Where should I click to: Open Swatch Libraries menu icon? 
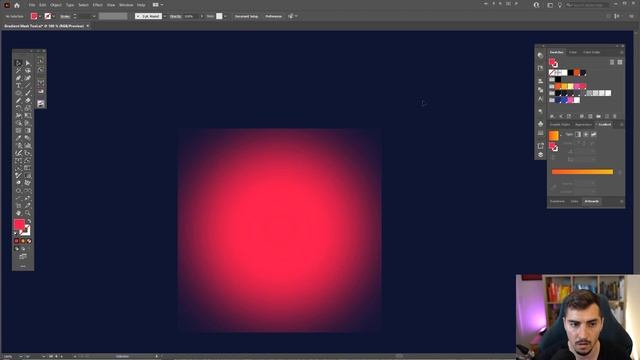(x=552, y=116)
